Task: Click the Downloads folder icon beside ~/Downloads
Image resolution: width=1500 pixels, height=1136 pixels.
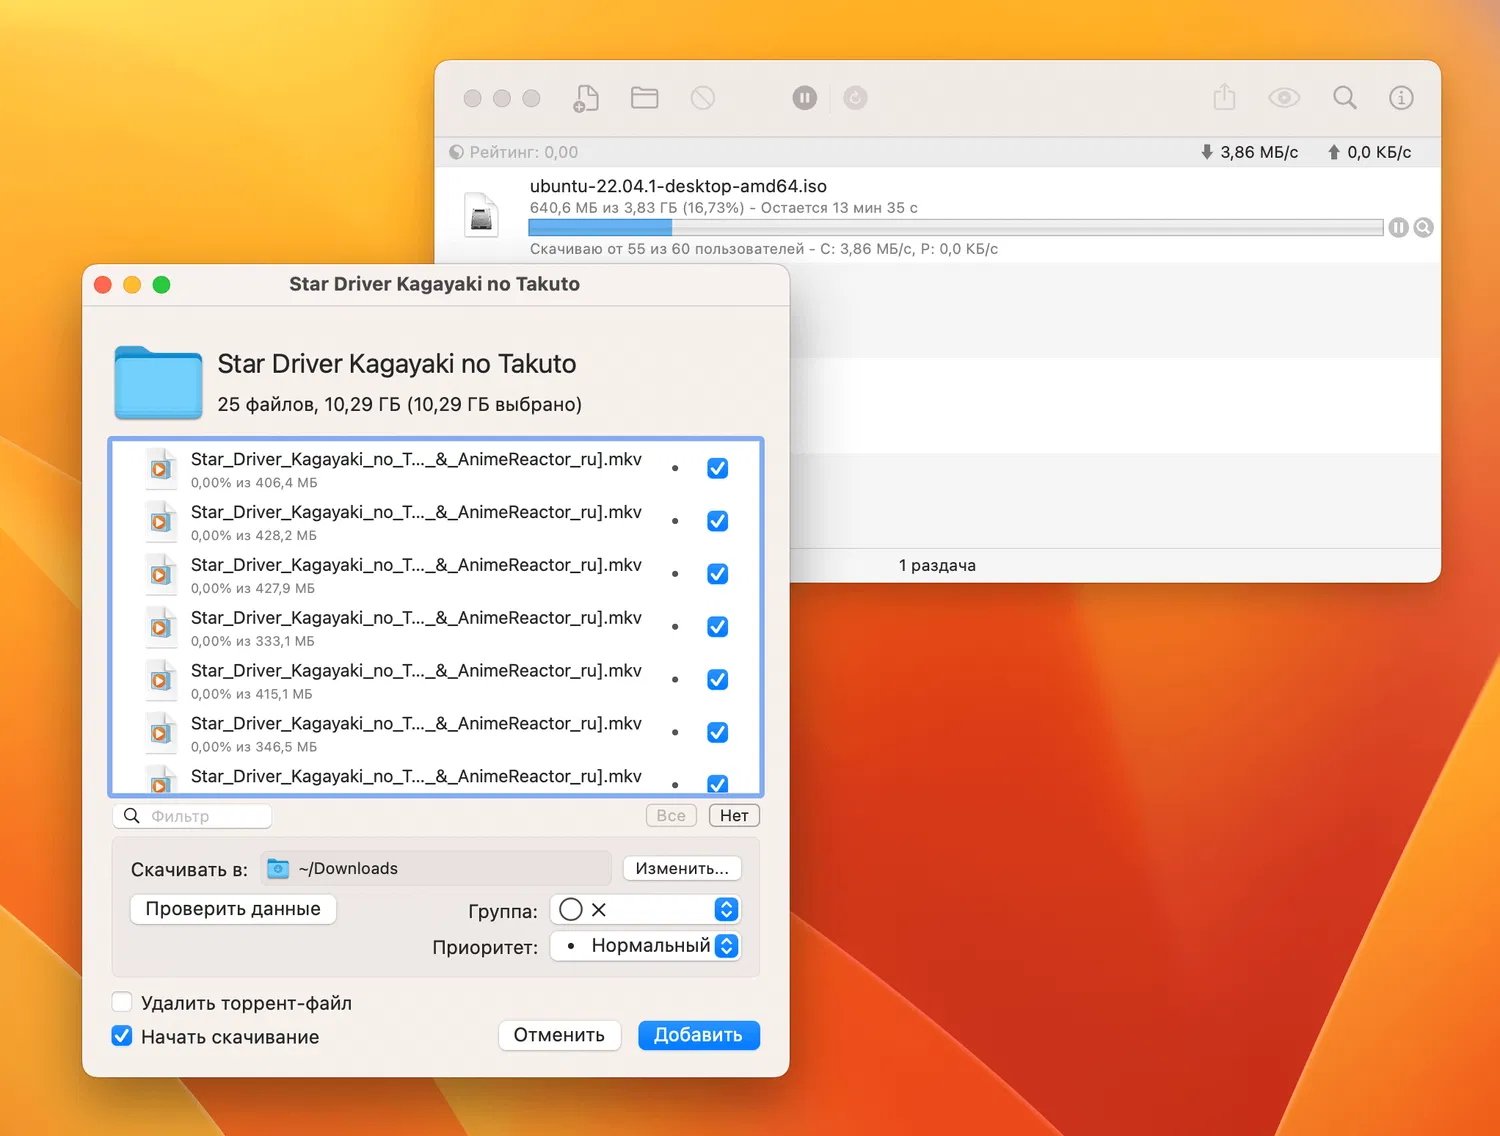Action: pos(278,869)
